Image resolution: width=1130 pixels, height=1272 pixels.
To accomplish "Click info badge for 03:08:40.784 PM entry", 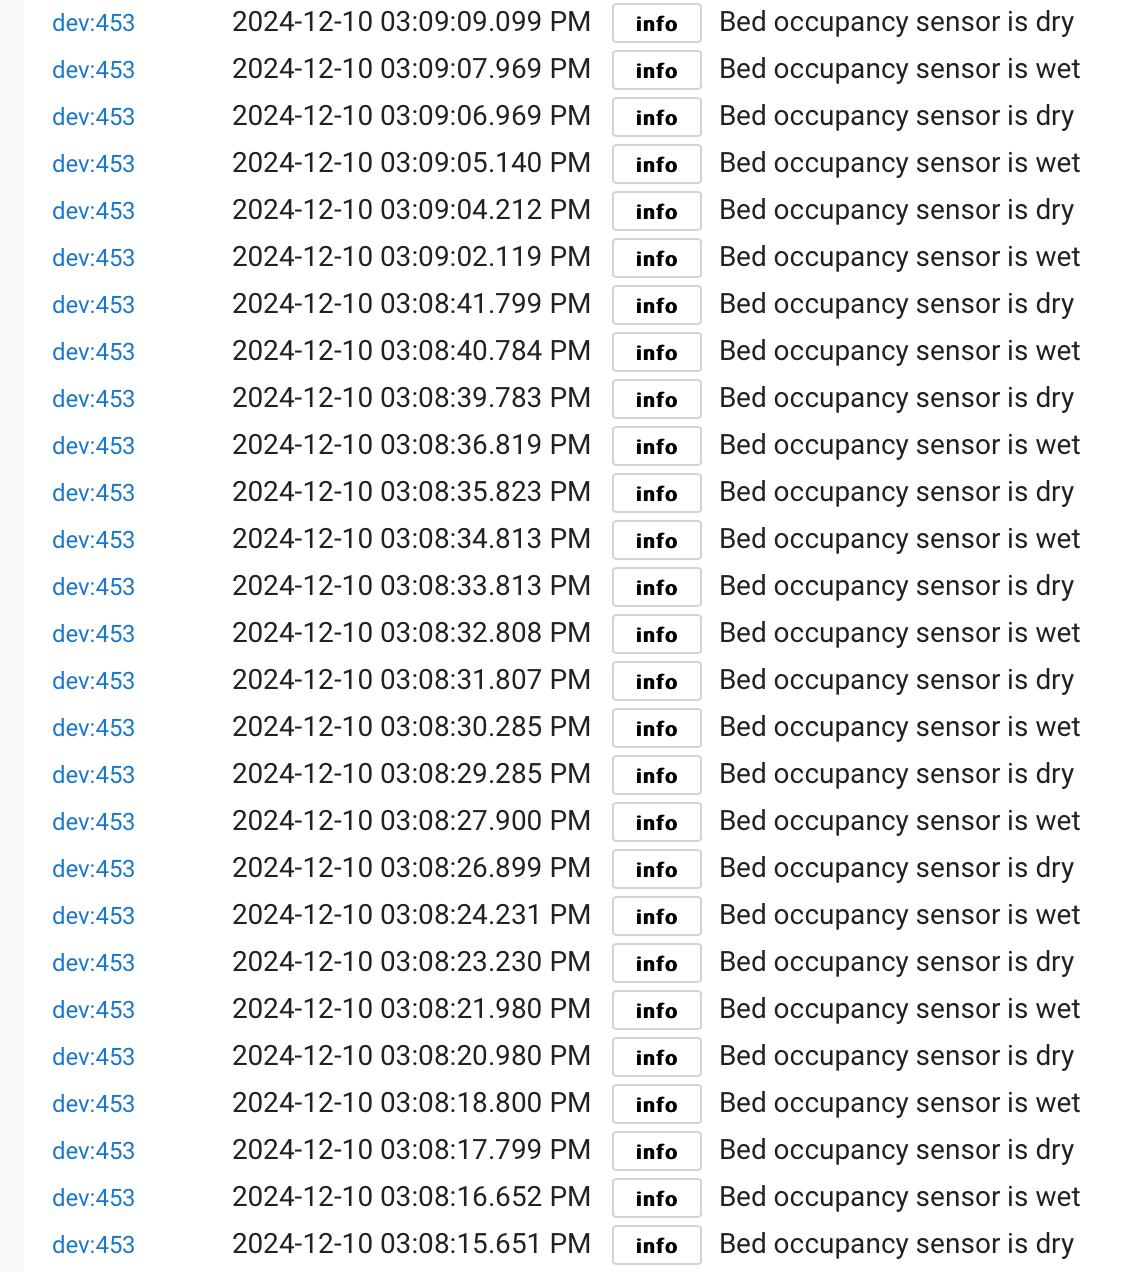I will [656, 353].
